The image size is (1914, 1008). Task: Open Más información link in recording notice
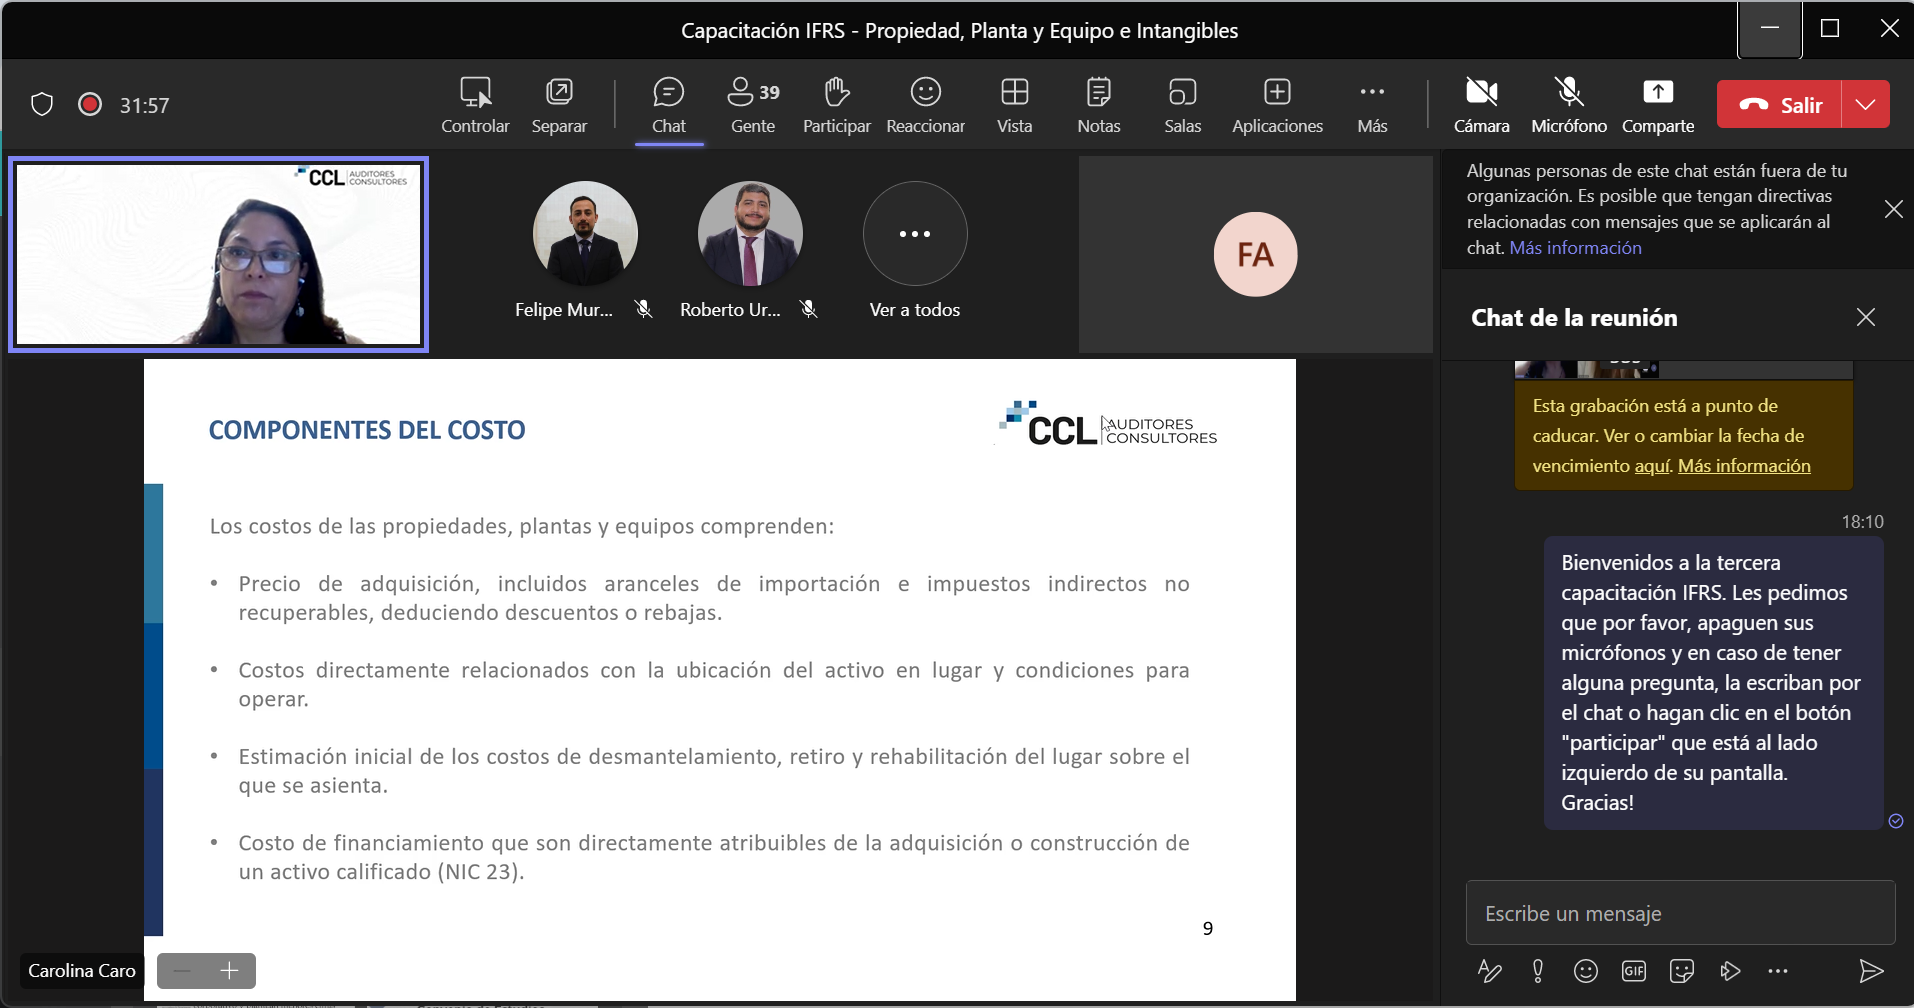point(1744,466)
